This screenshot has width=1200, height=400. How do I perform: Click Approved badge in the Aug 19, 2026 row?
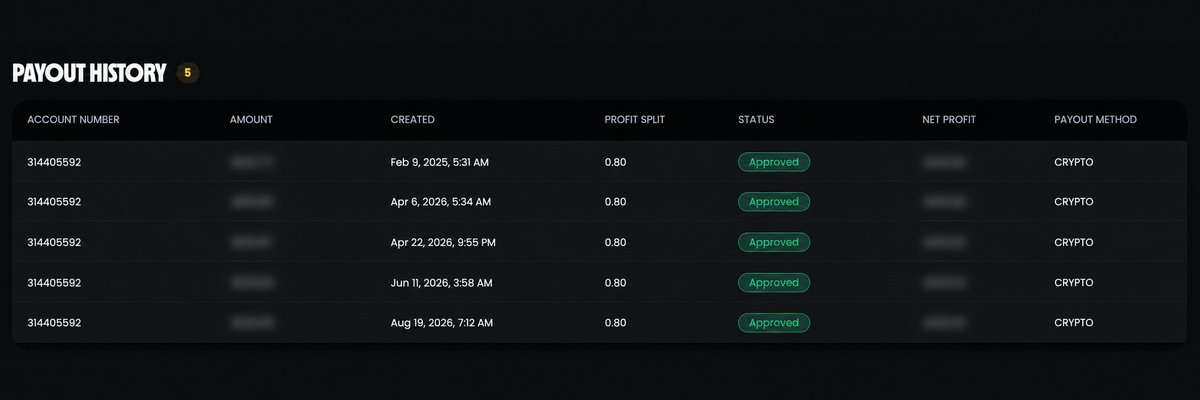pos(774,323)
